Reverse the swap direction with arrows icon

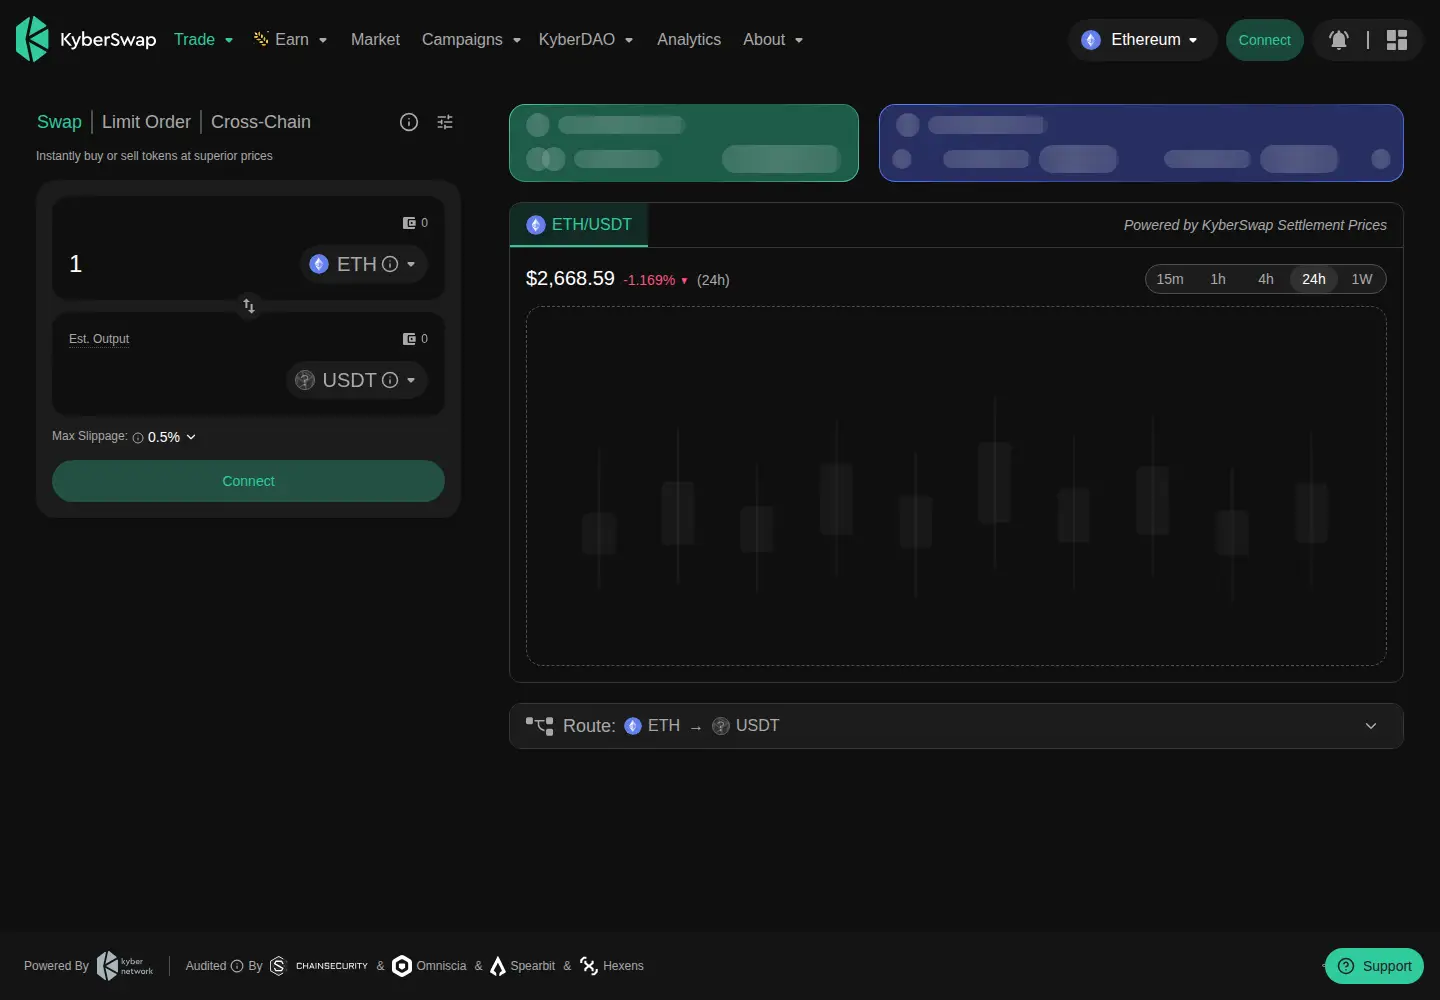249,306
